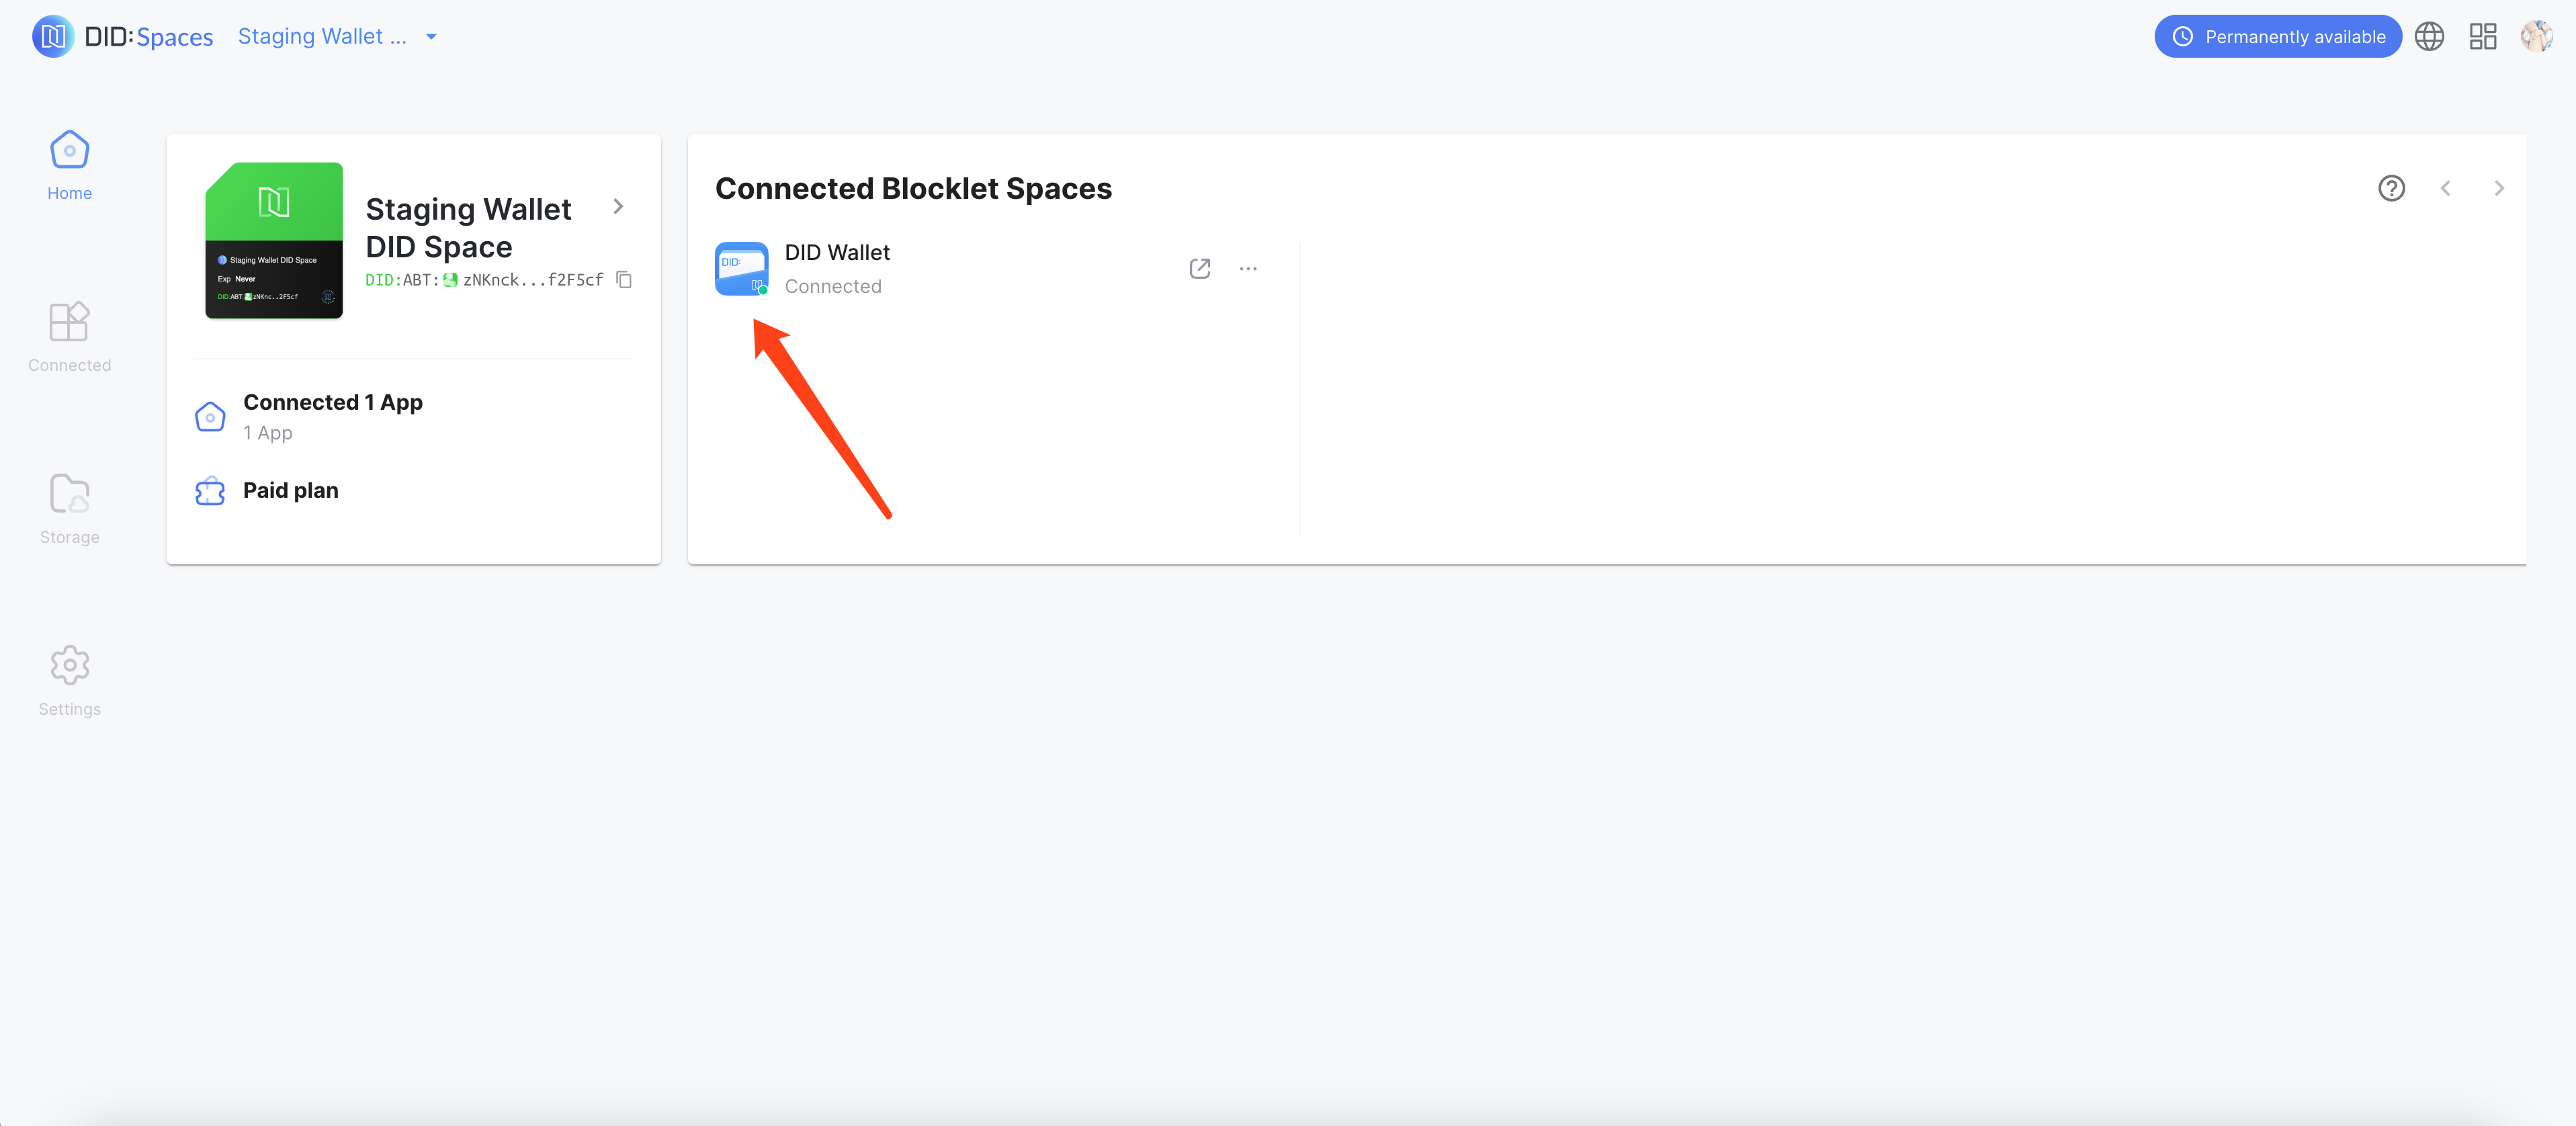Go to next connected spaces page
The height and width of the screenshot is (1126, 2576).
click(2499, 188)
